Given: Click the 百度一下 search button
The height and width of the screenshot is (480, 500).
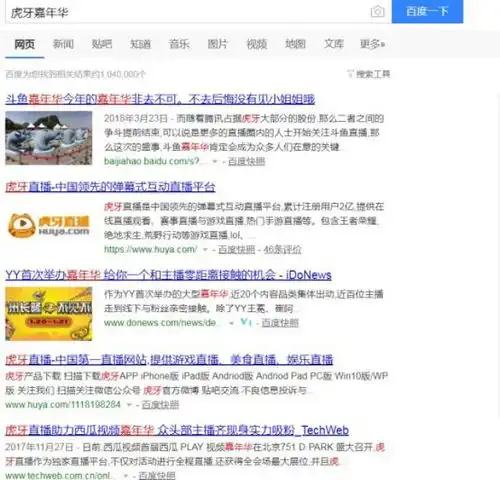Looking at the screenshot, I should tap(427, 12).
